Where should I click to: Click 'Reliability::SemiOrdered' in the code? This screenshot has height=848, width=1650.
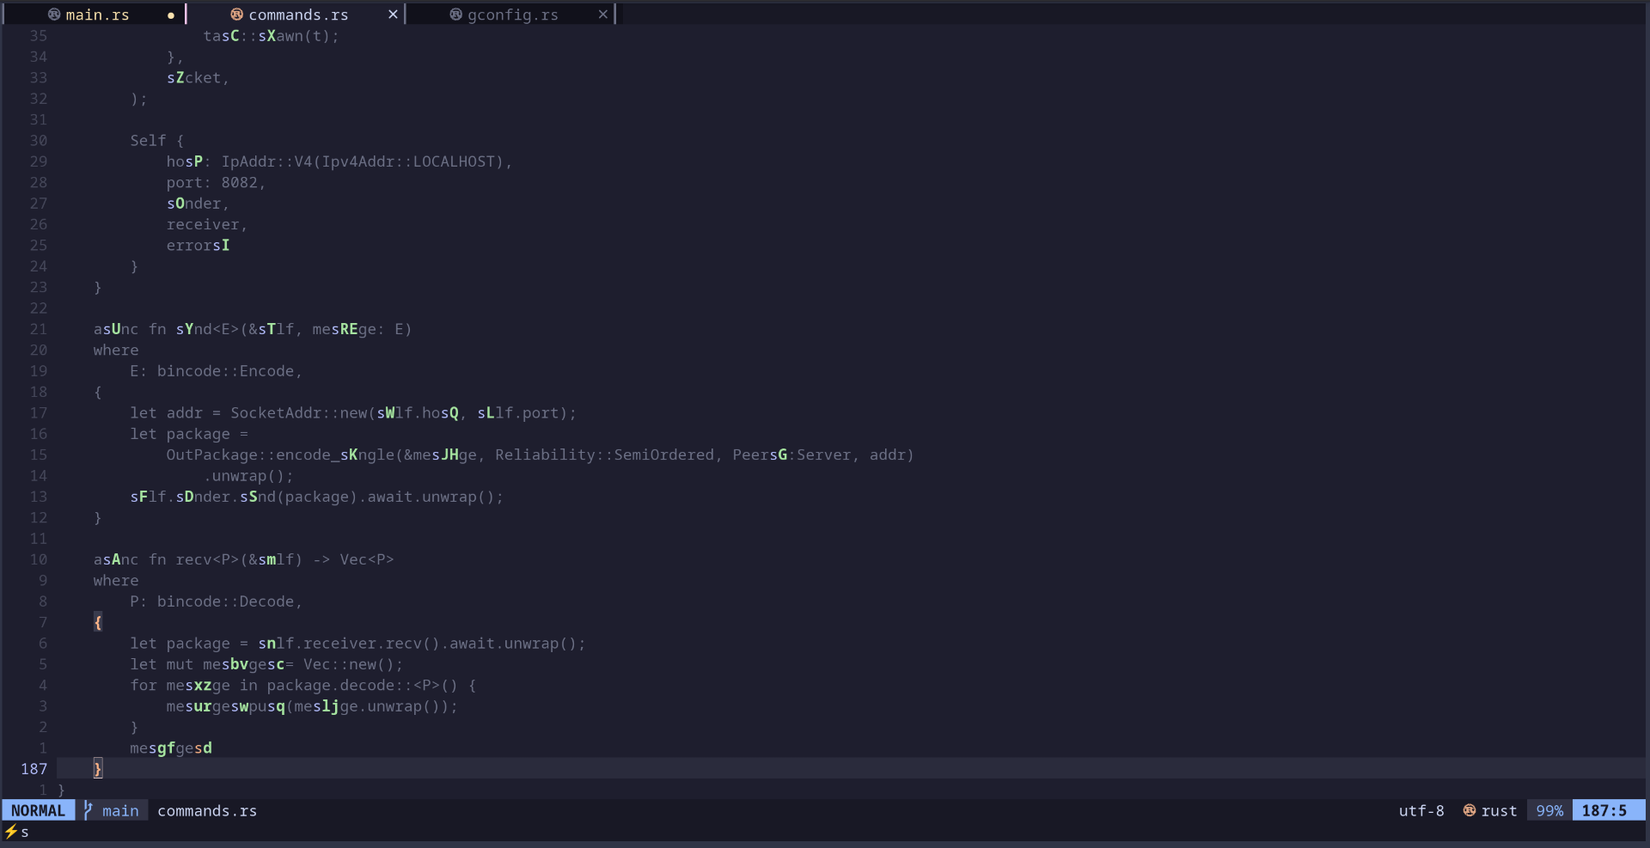[605, 455]
